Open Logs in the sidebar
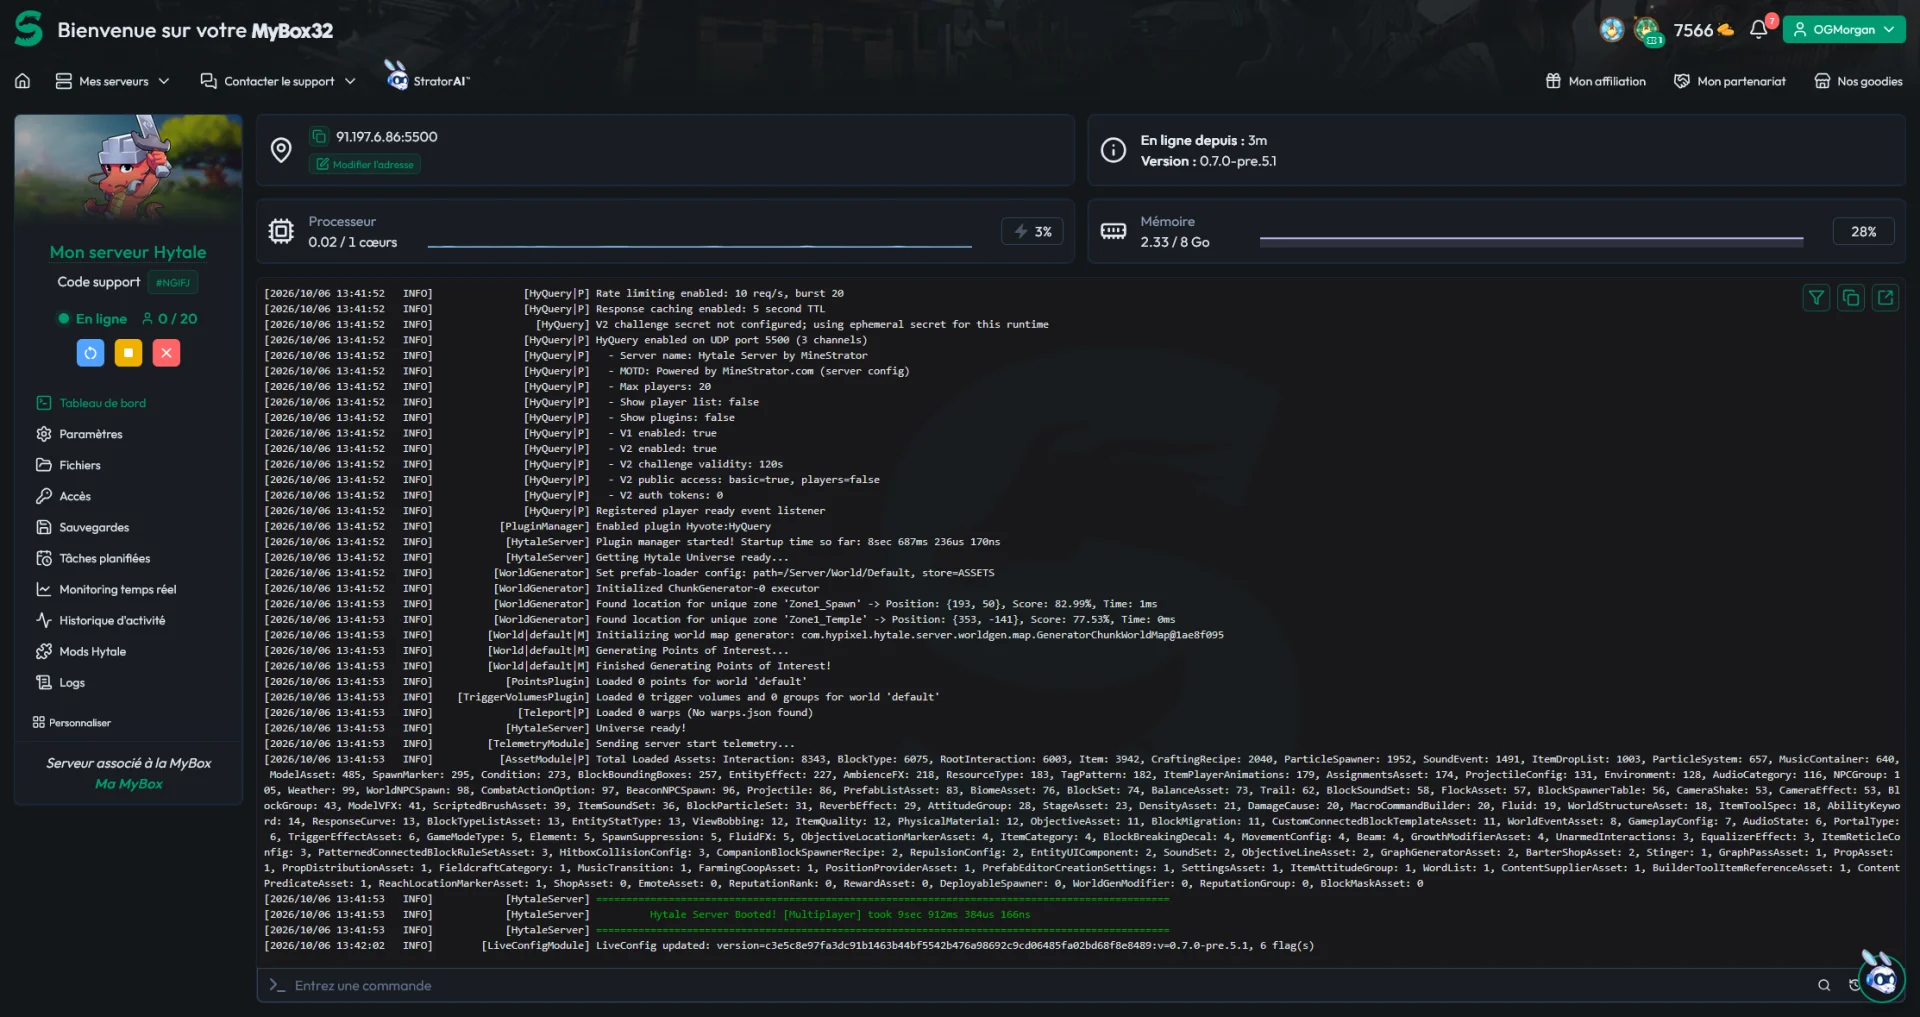The image size is (1920, 1017). click(60, 682)
